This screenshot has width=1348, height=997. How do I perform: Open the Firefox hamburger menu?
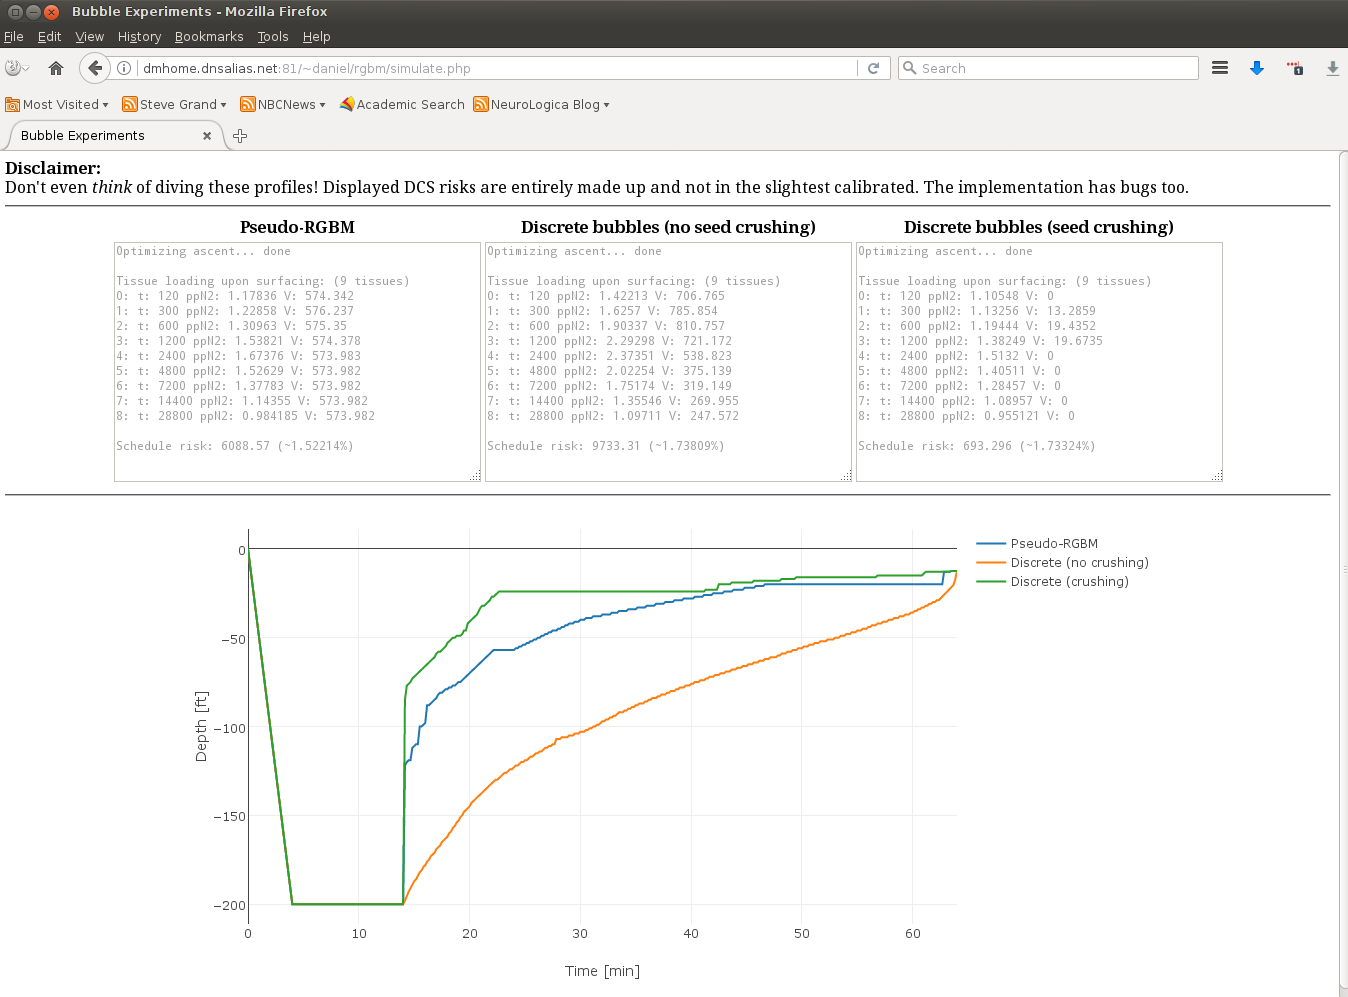point(1220,68)
